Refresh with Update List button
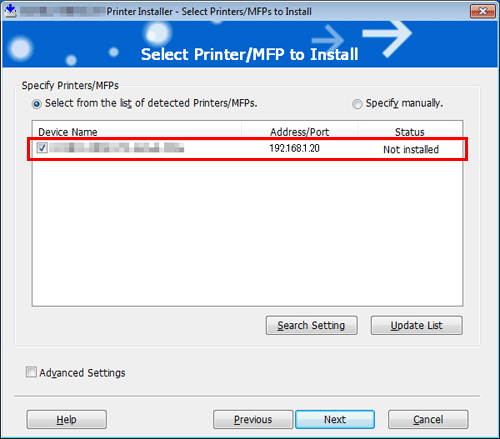 pos(417,325)
